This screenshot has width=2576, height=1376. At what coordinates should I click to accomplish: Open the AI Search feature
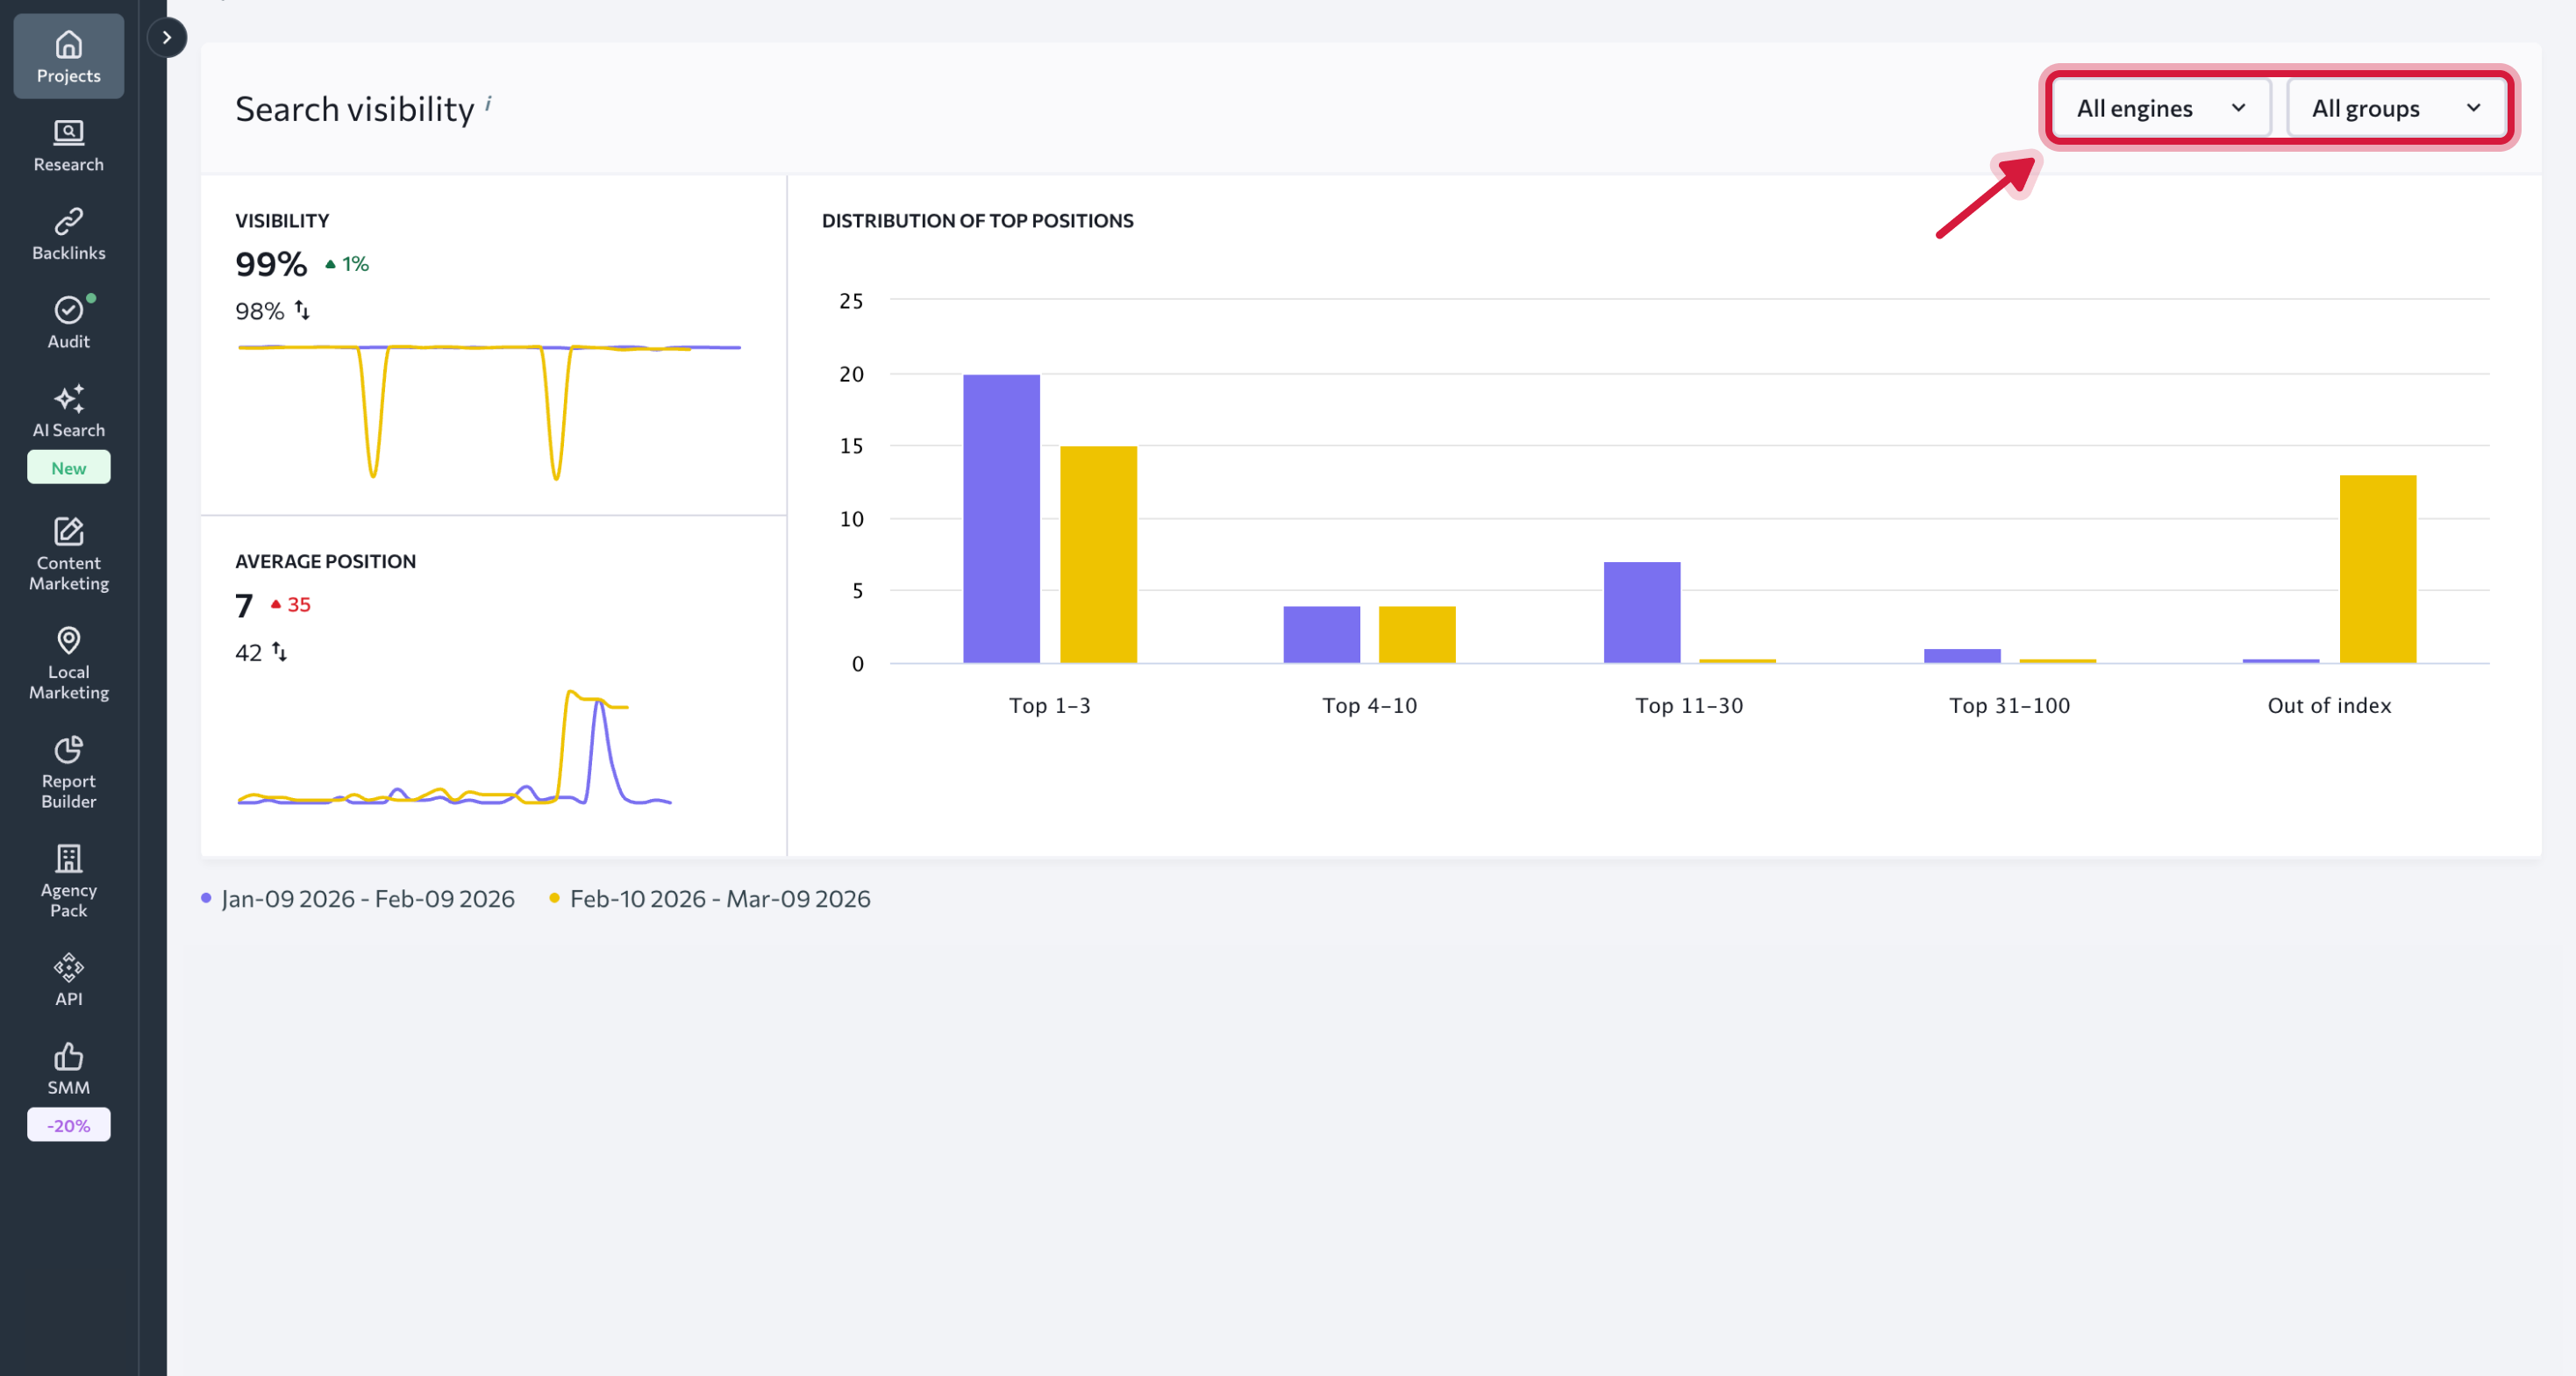pyautogui.click(x=68, y=412)
